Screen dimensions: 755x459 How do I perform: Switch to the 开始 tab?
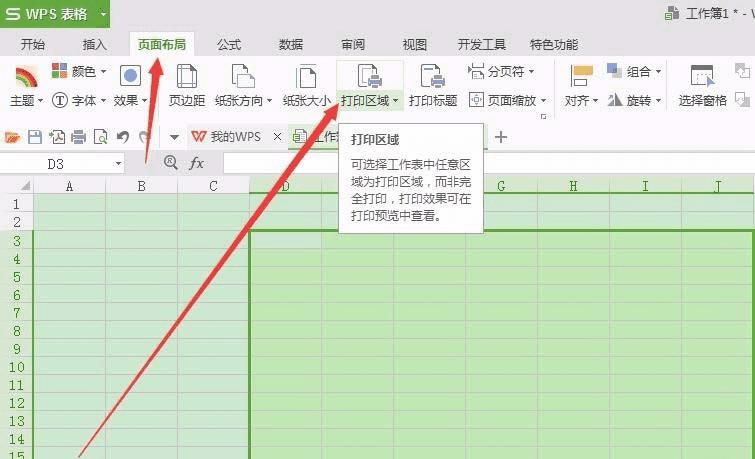tap(33, 45)
